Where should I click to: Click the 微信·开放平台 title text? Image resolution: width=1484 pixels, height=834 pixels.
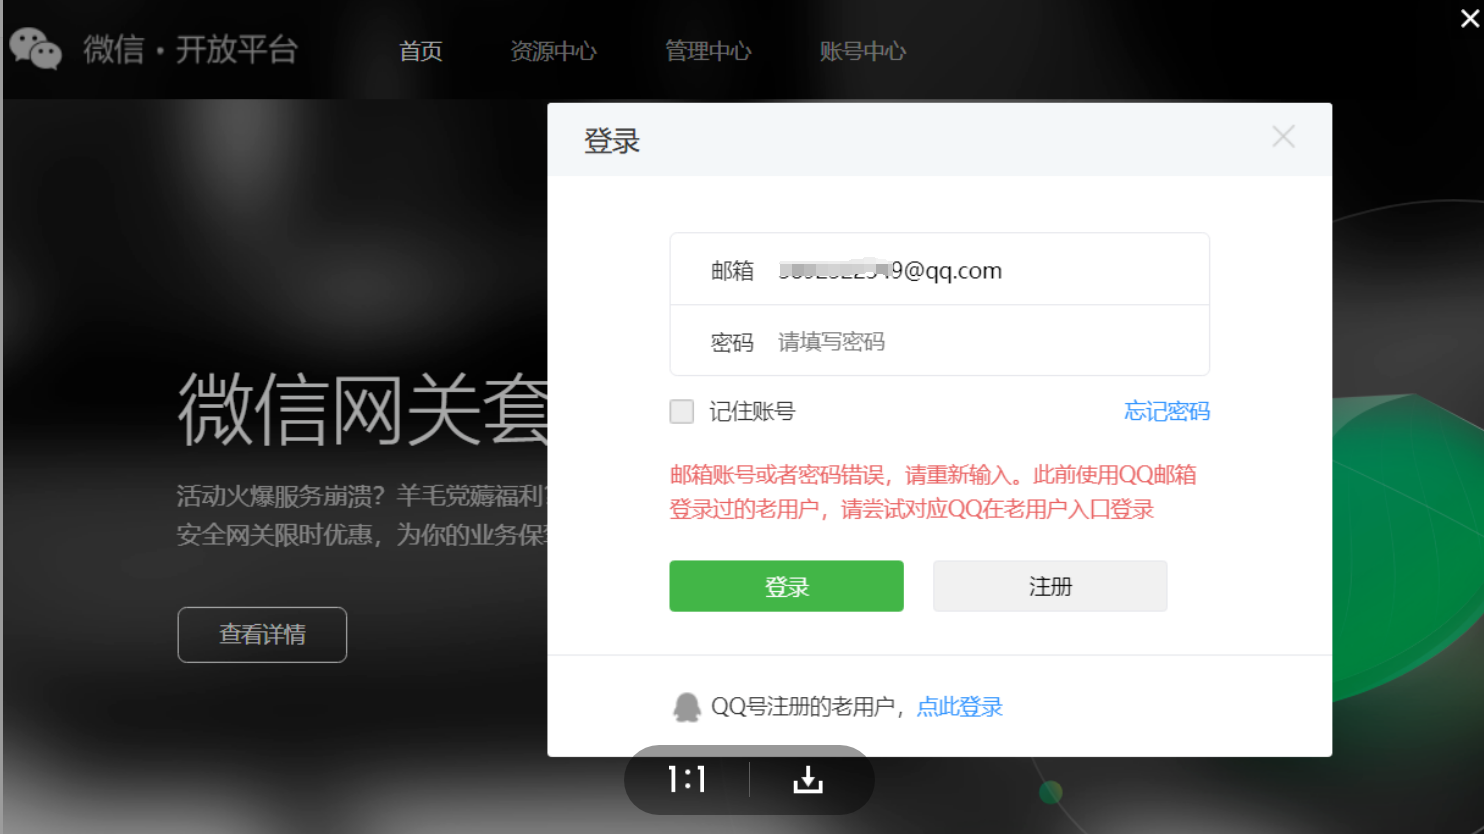pos(190,50)
